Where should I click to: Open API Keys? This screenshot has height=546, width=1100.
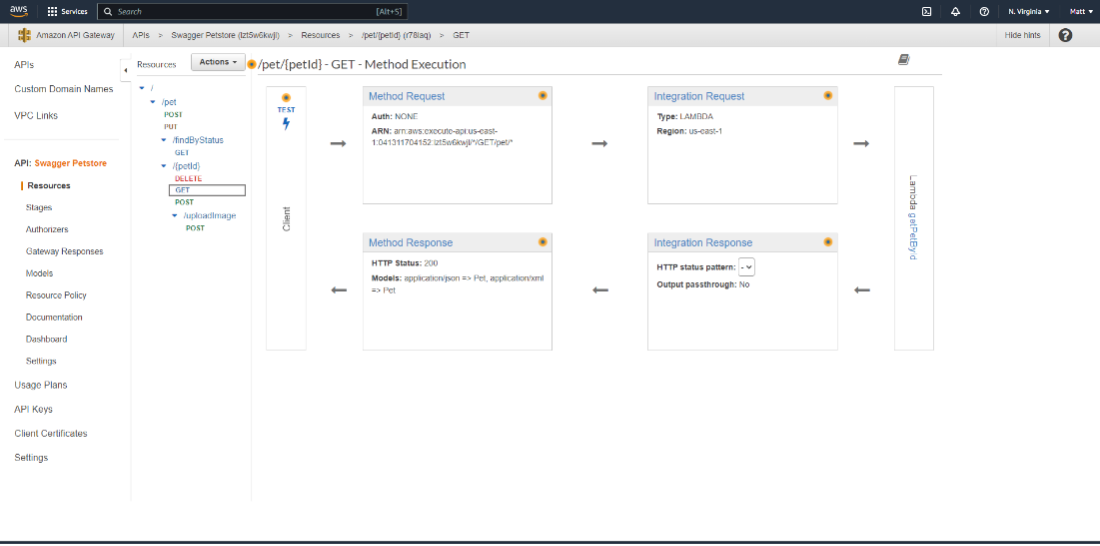pos(34,409)
